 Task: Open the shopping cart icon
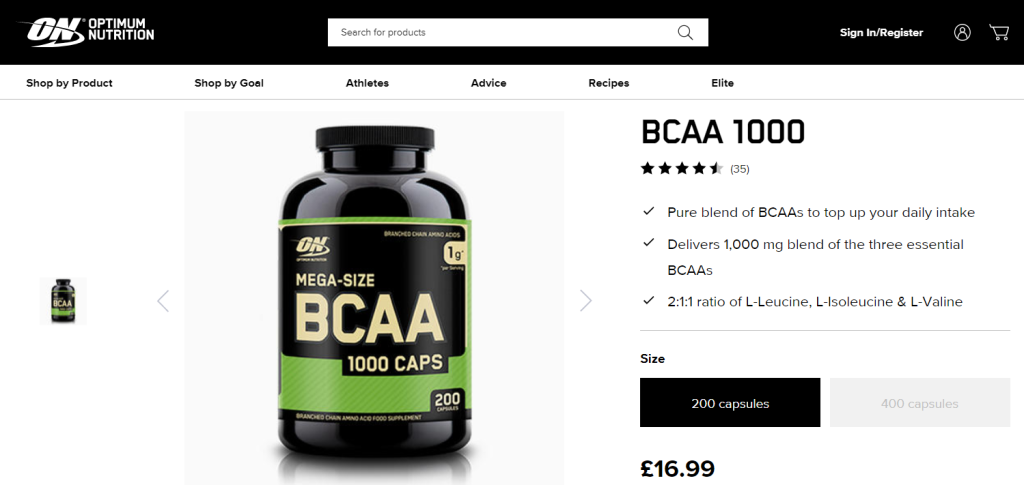click(999, 33)
